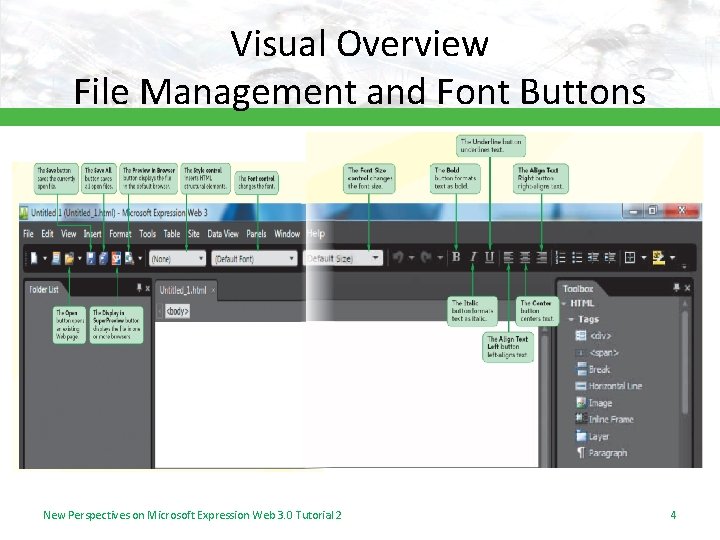This screenshot has height=540, width=720.
Task: Open the Help menu
Action: coord(316,234)
